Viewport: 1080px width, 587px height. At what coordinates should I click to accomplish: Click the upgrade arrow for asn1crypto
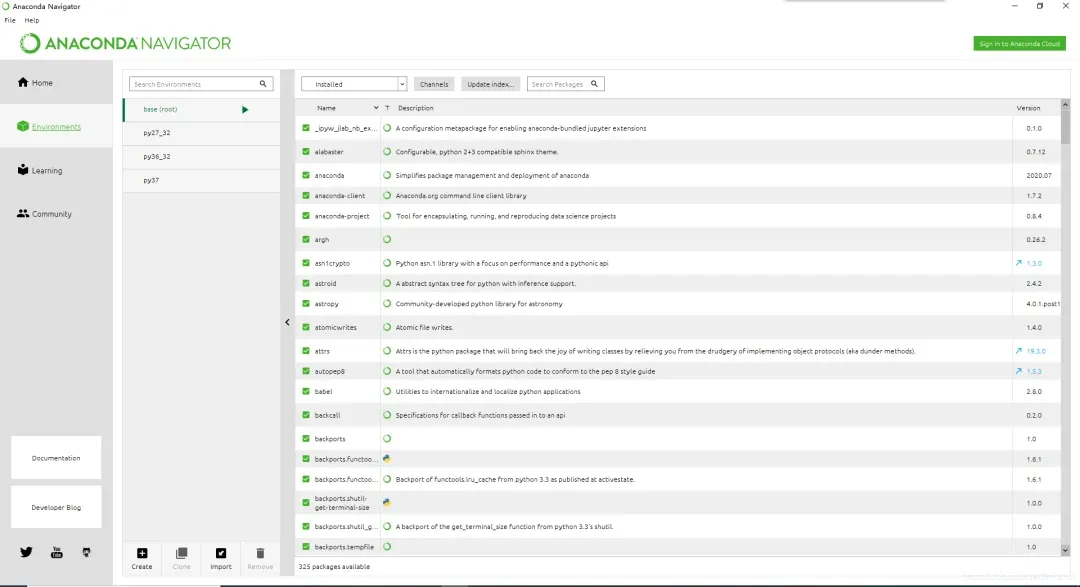coord(1019,263)
